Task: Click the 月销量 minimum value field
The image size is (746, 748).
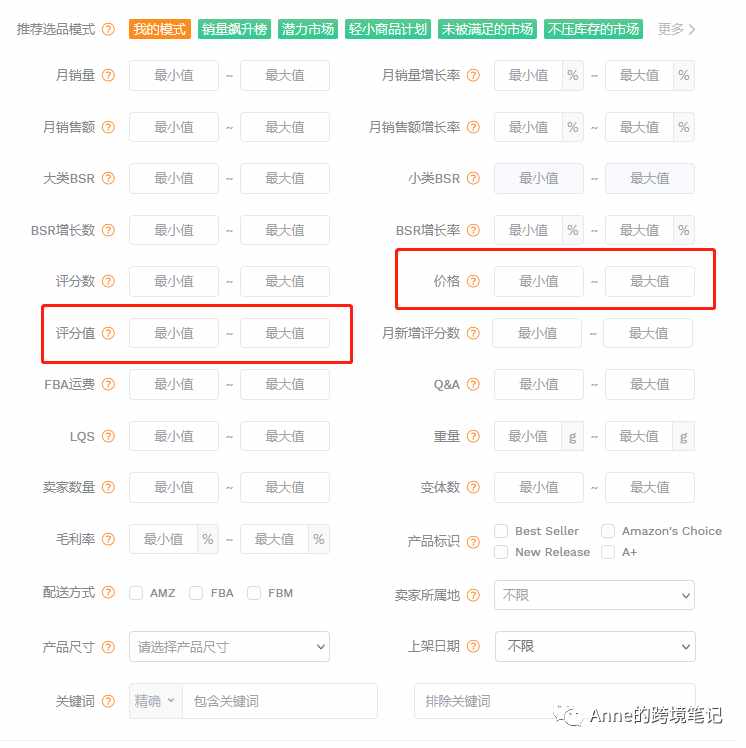Action: tap(174, 75)
